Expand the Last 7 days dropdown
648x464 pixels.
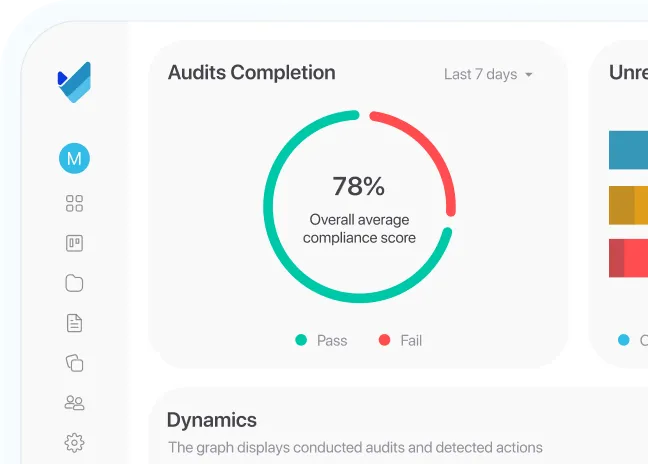click(488, 74)
